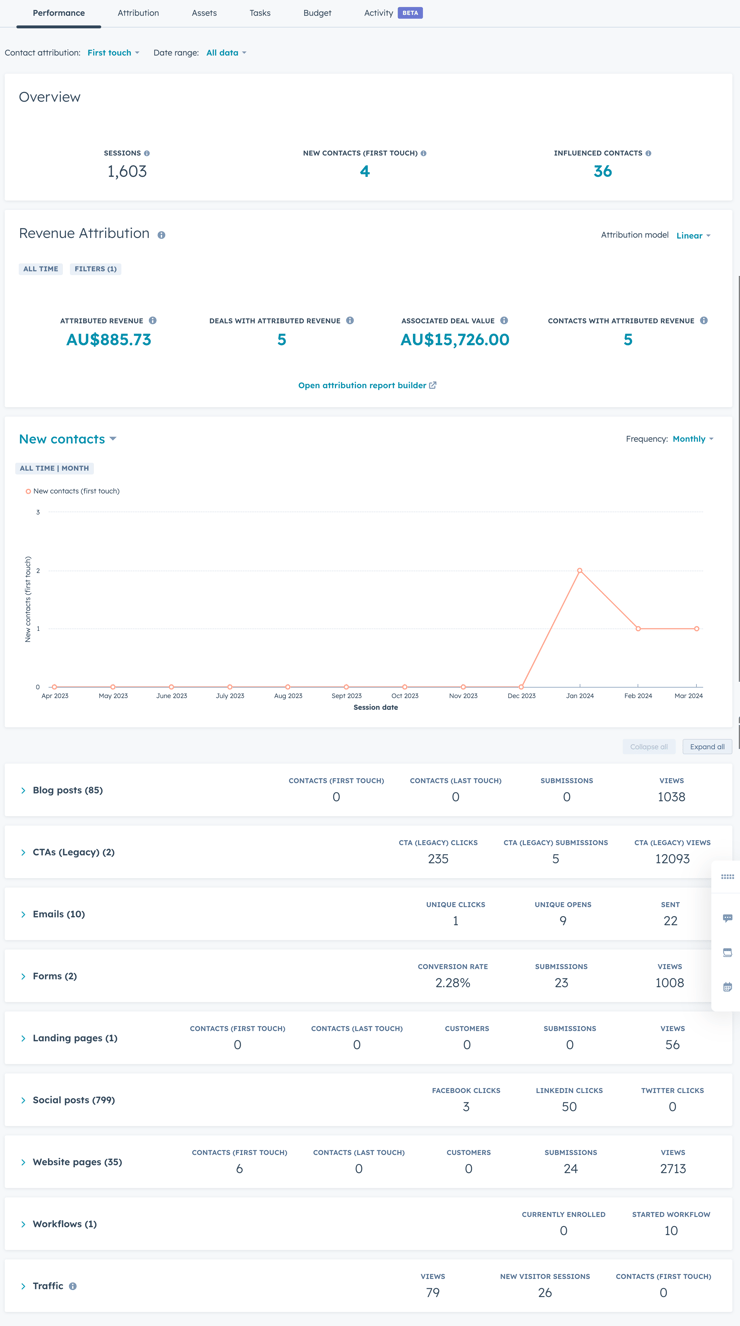Image resolution: width=740 pixels, height=1326 pixels.
Task: Click info icon beside New Contacts (First Touch)
Action: coord(424,154)
